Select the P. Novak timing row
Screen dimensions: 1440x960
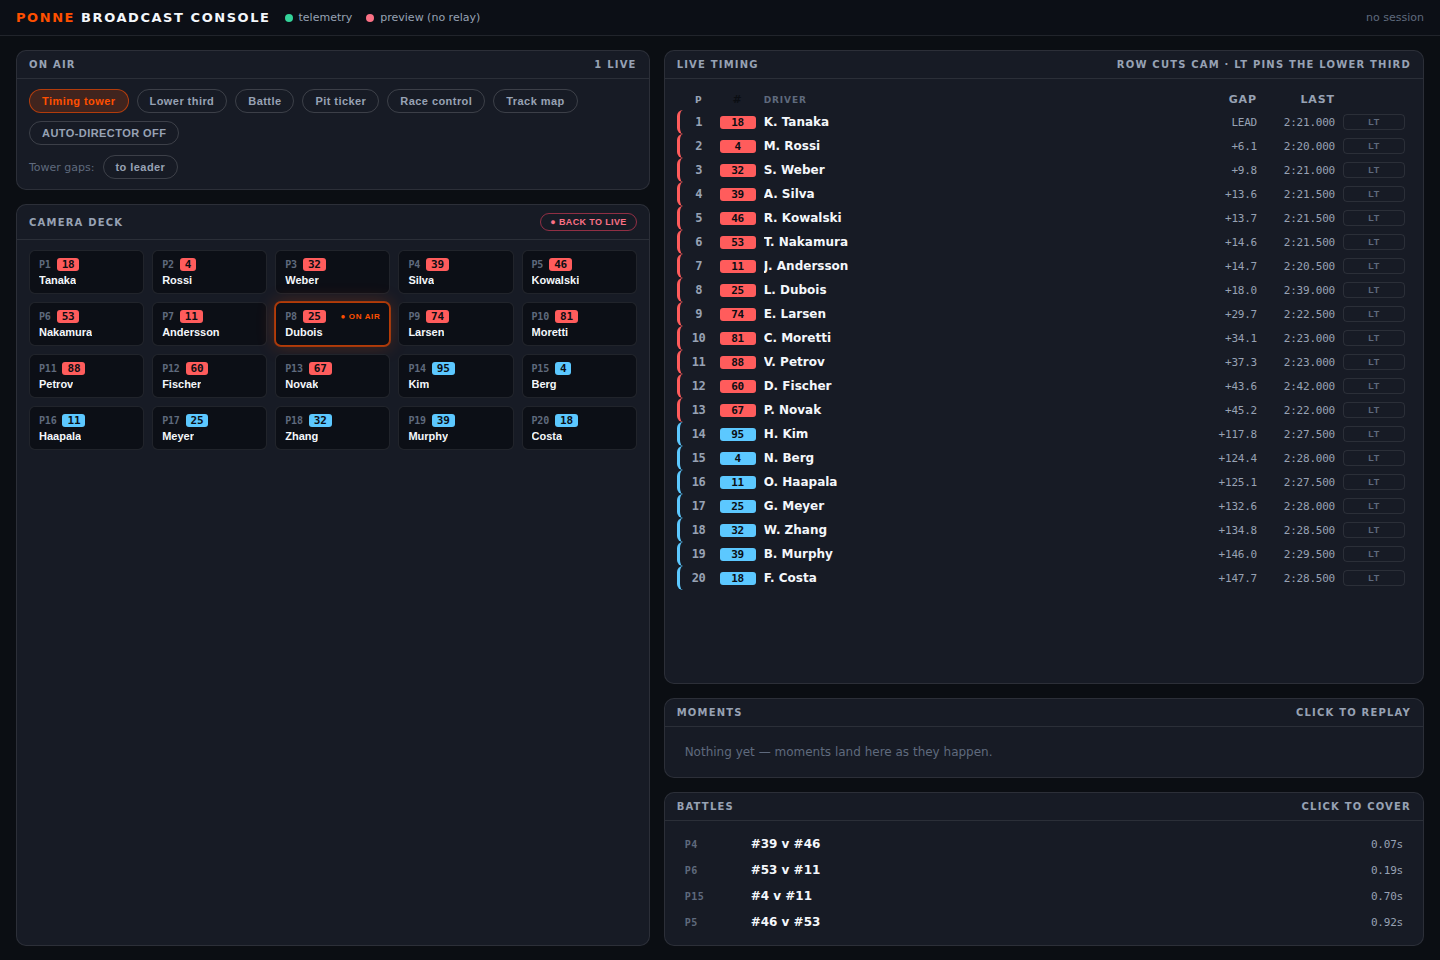[1044, 410]
